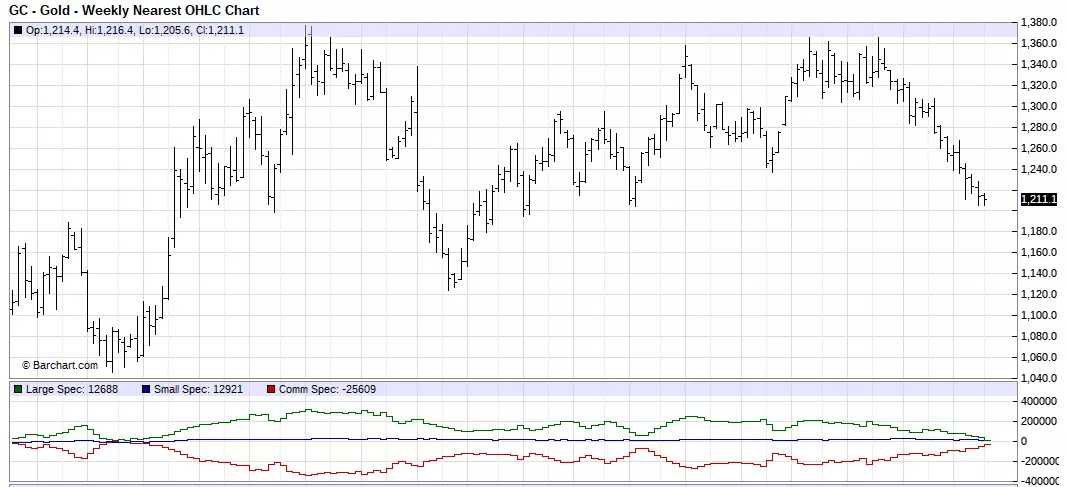The image size is (1068, 487).
Task: Click the 1,300.0 price axis label
Action: (1039, 106)
